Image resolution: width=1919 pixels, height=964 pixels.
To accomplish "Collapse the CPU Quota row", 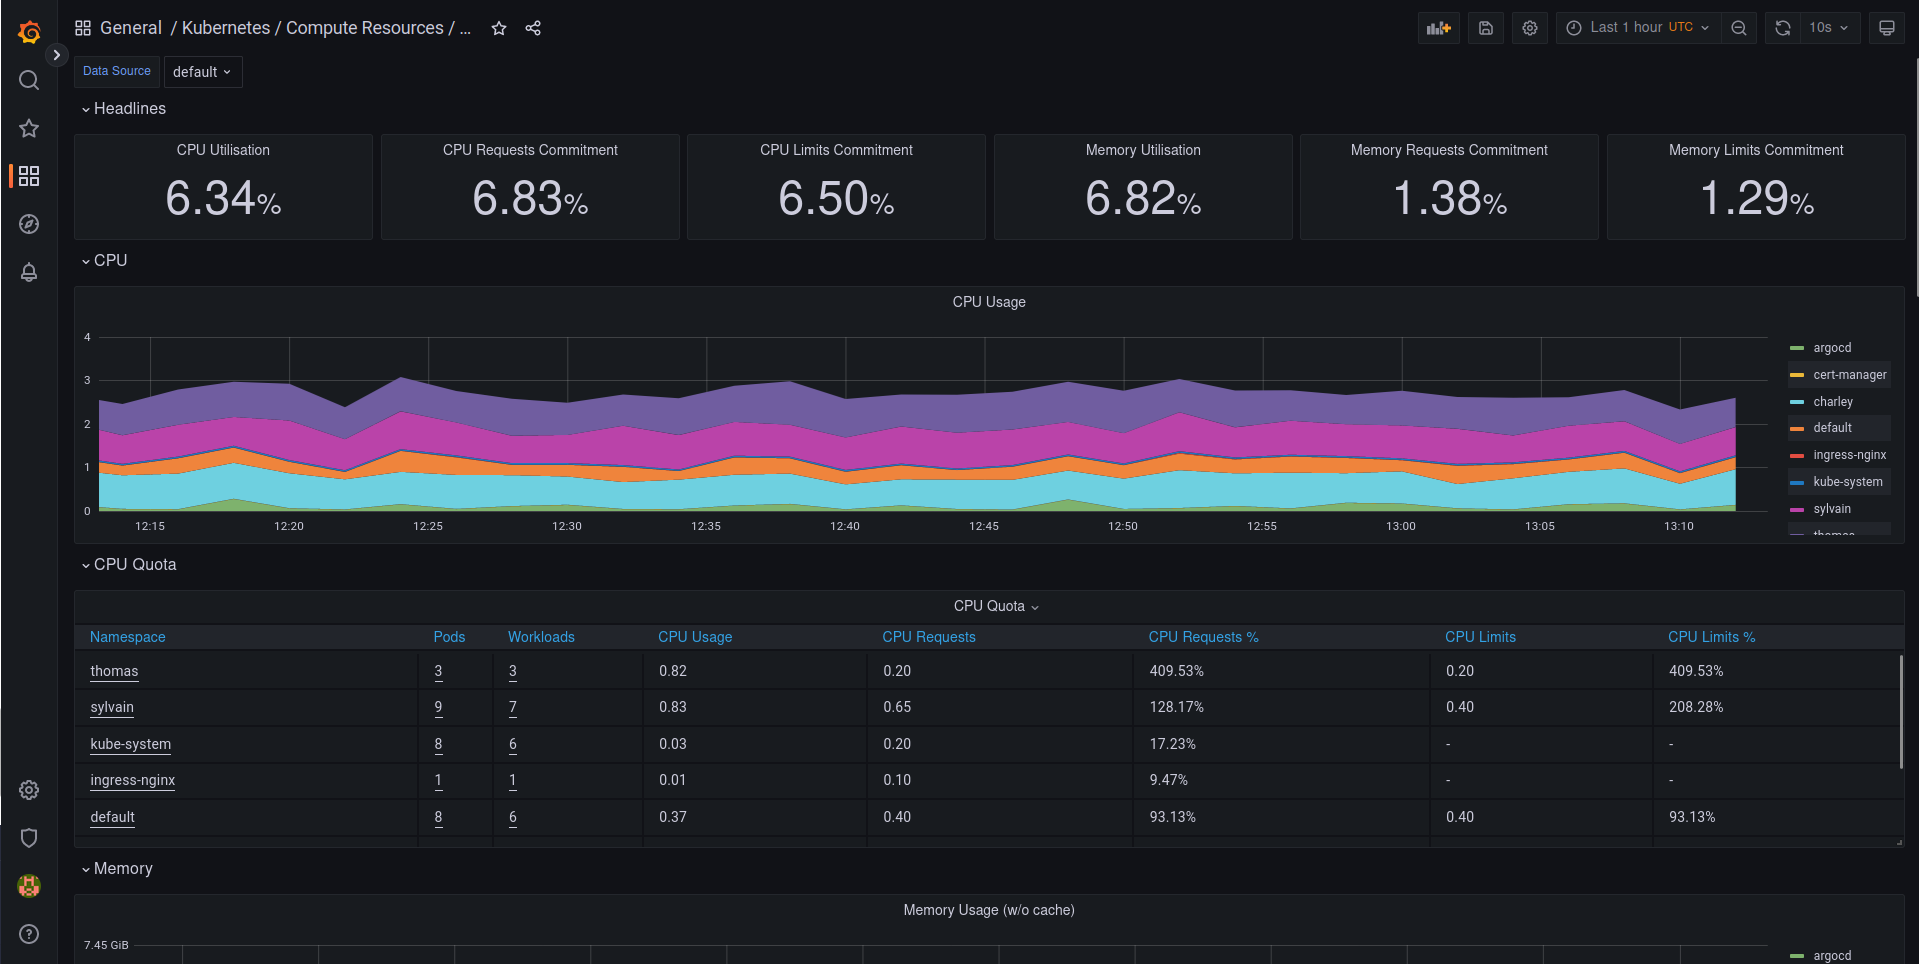I will pyautogui.click(x=129, y=564).
